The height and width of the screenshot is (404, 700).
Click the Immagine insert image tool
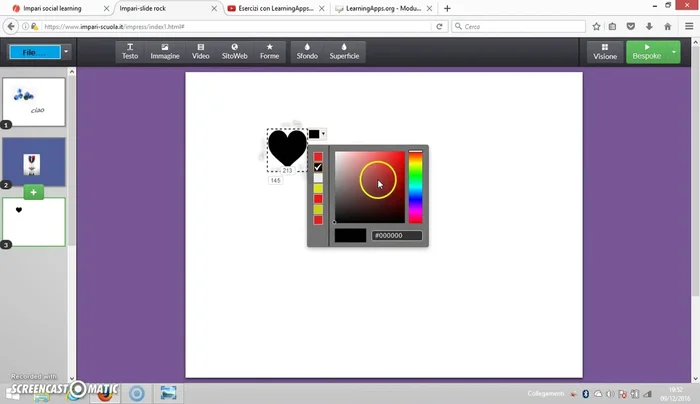[x=164, y=52]
